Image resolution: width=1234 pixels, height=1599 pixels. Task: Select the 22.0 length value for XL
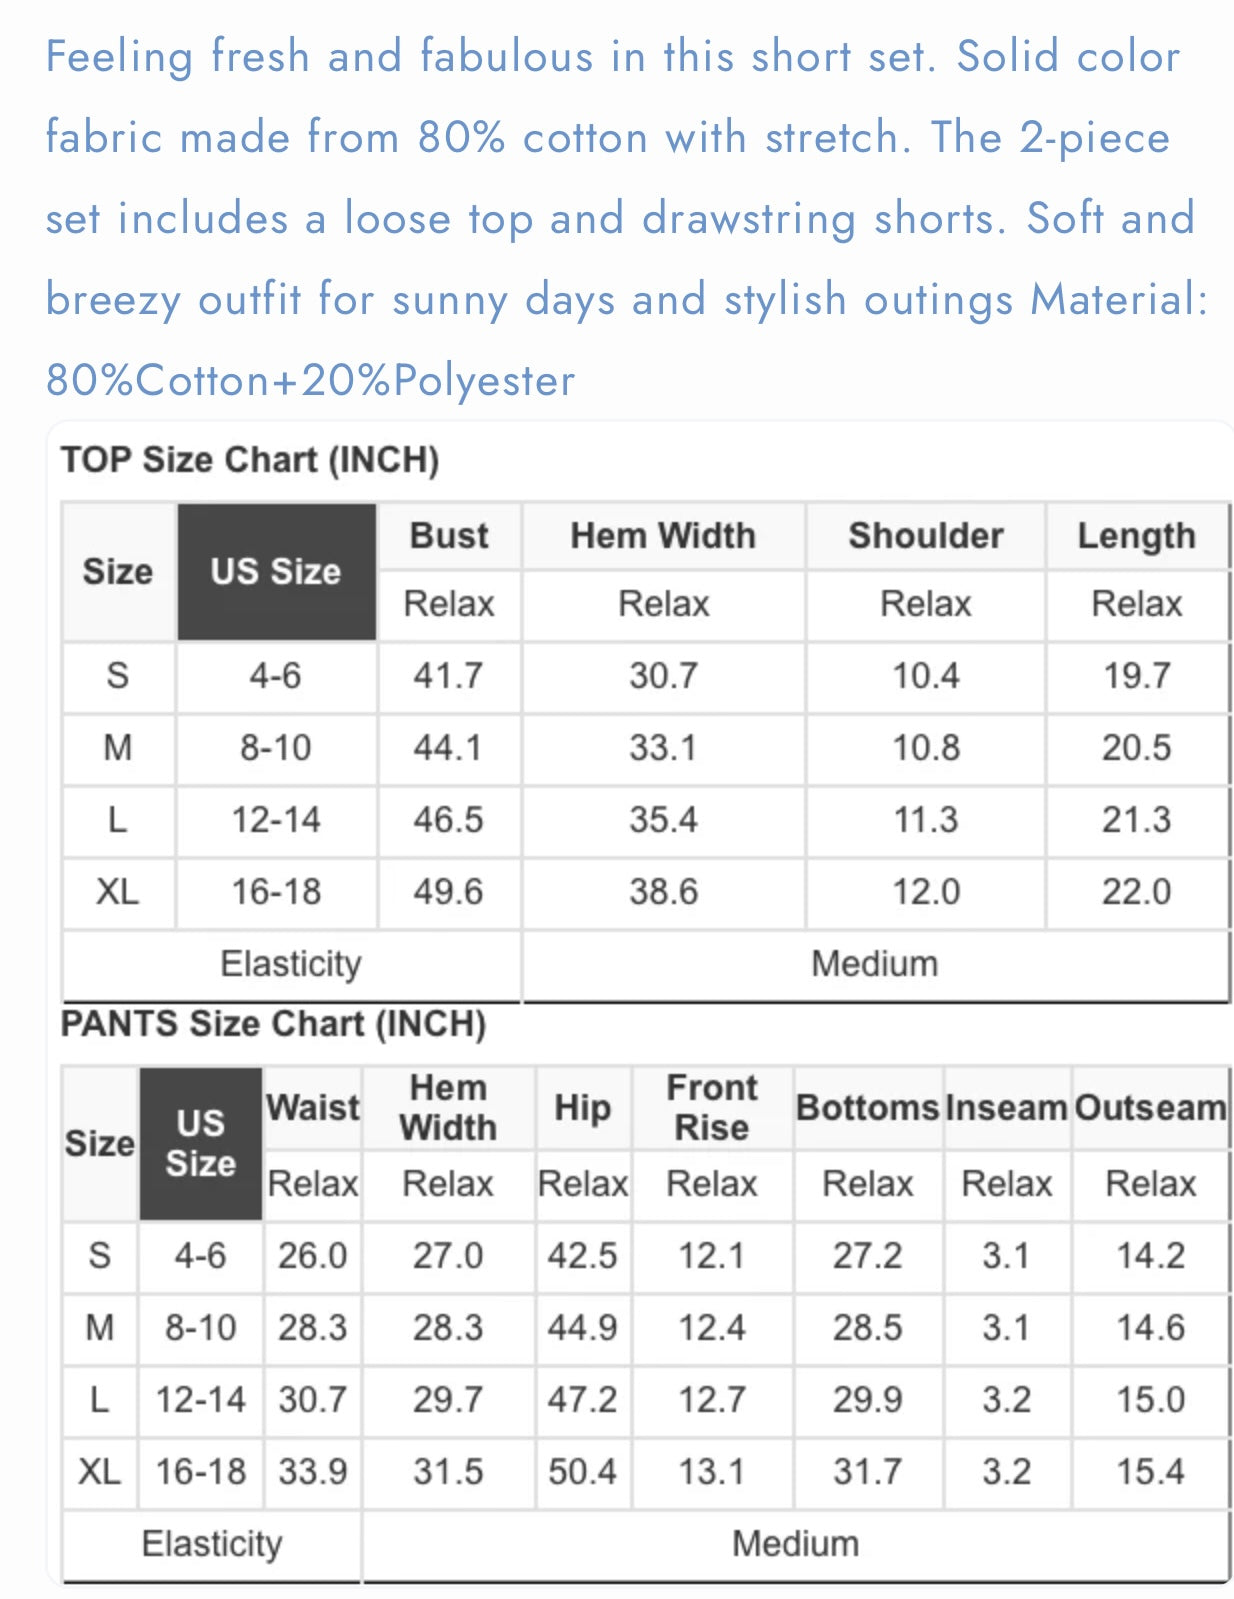point(1137,892)
